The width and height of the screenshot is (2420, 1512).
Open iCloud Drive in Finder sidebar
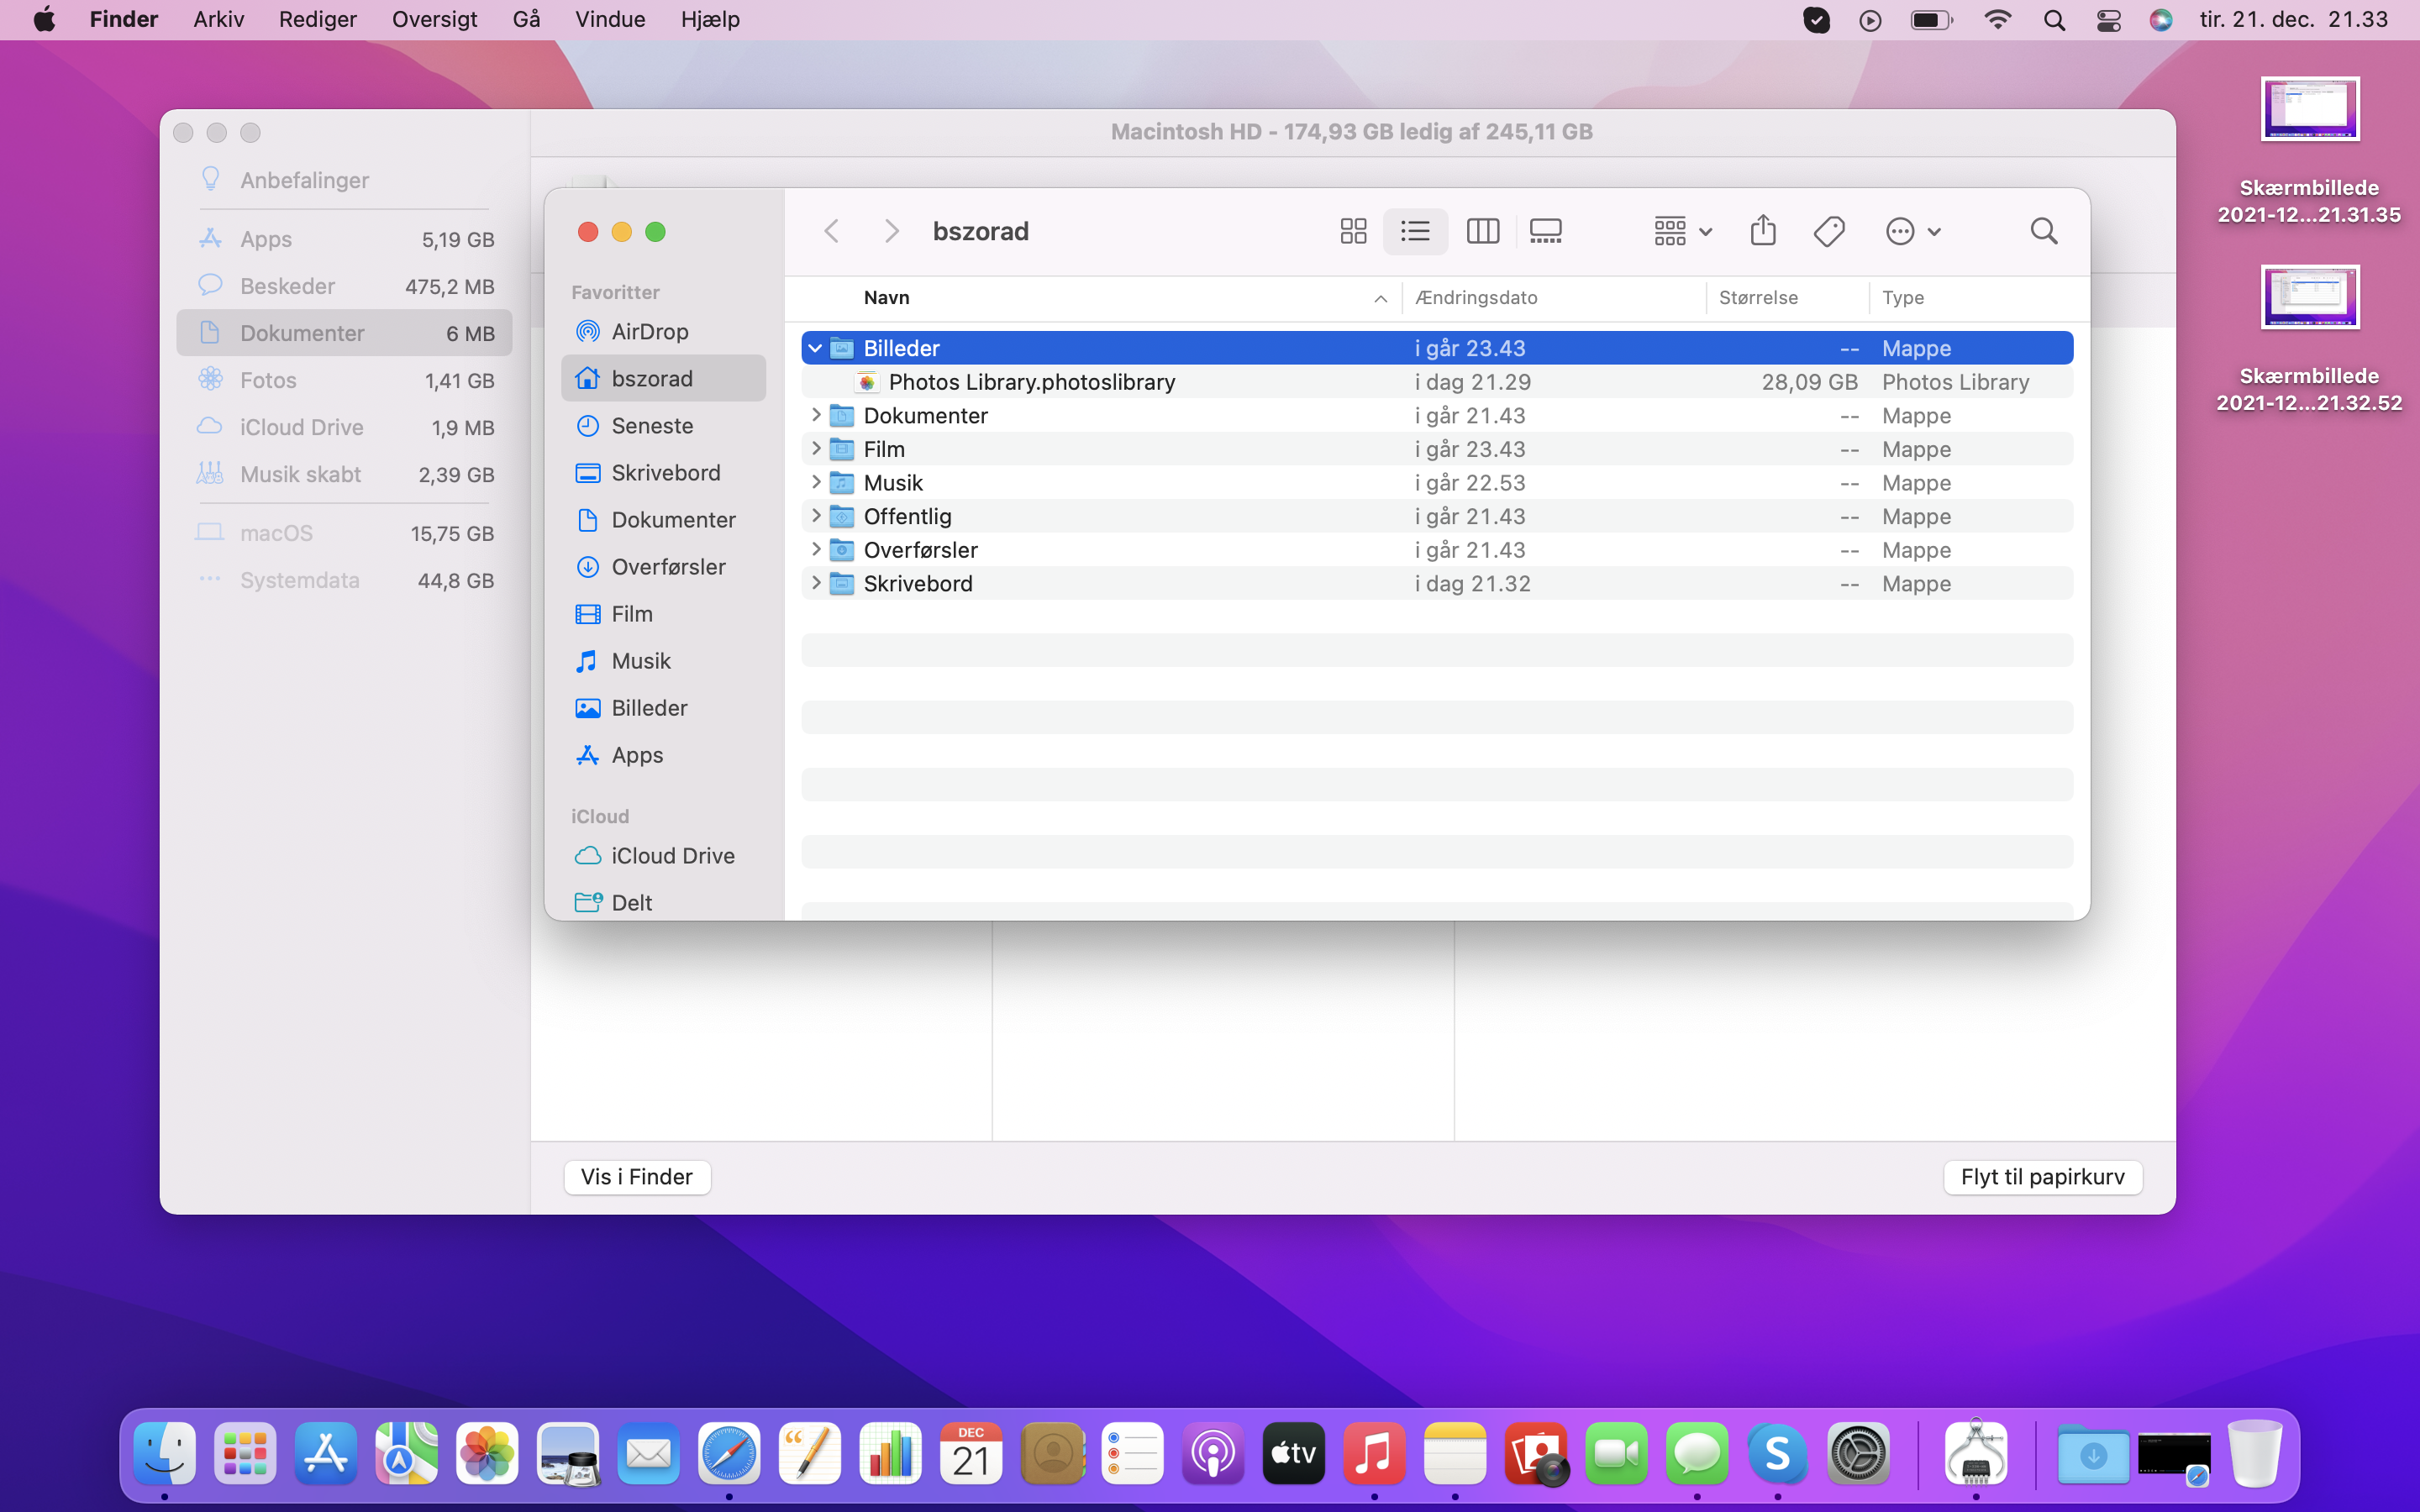(672, 856)
